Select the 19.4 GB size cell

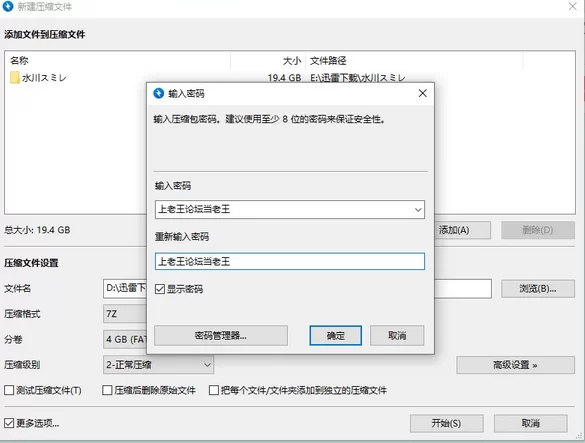pos(284,78)
